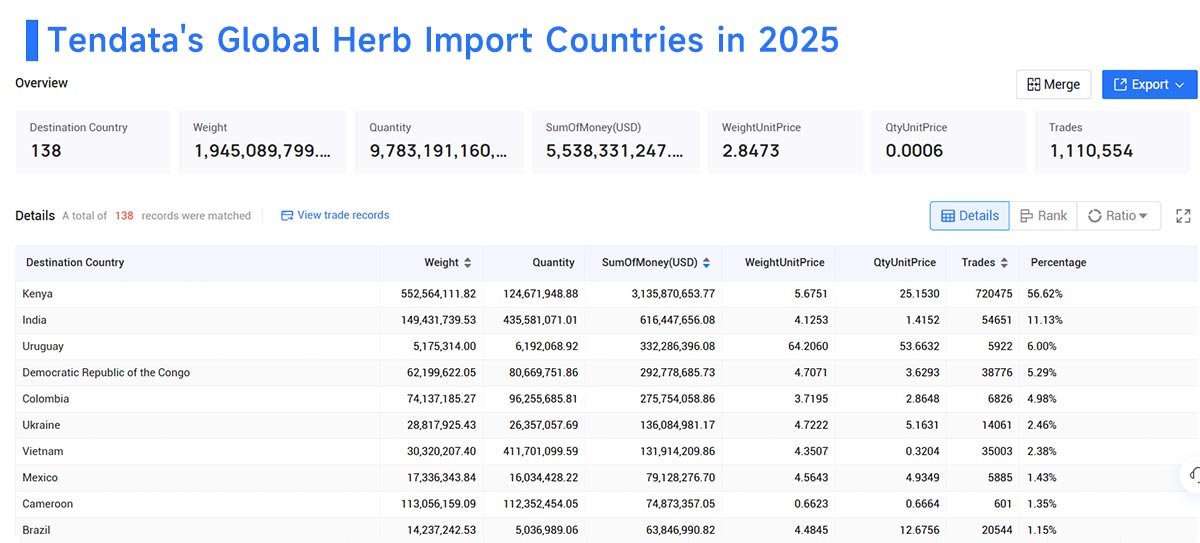Image resolution: width=1200 pixels, height=543 pixels.
Task: Click the Weight summary card value
Action: (263, 151)
